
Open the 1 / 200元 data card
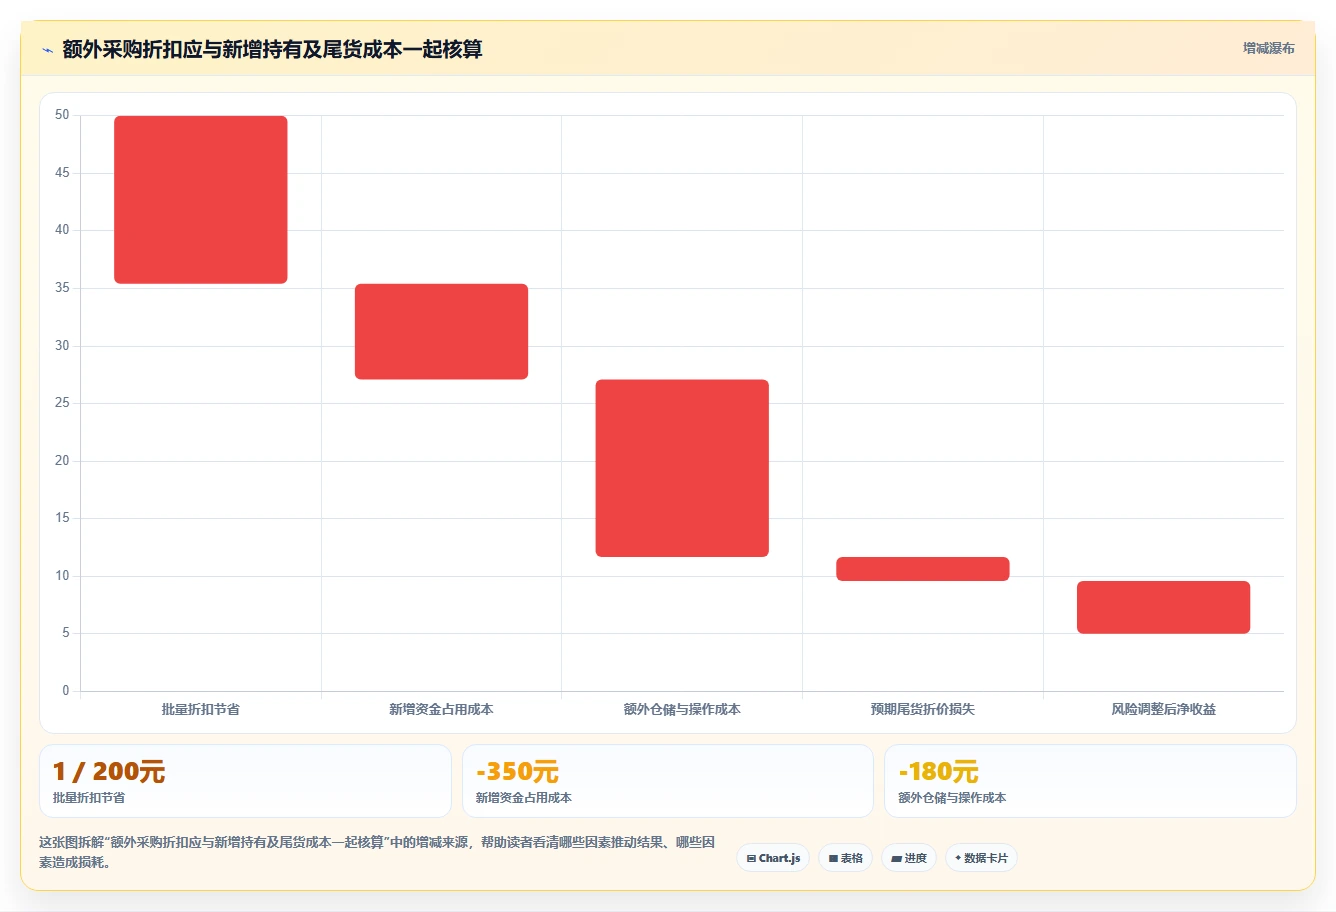click(245, 781)
